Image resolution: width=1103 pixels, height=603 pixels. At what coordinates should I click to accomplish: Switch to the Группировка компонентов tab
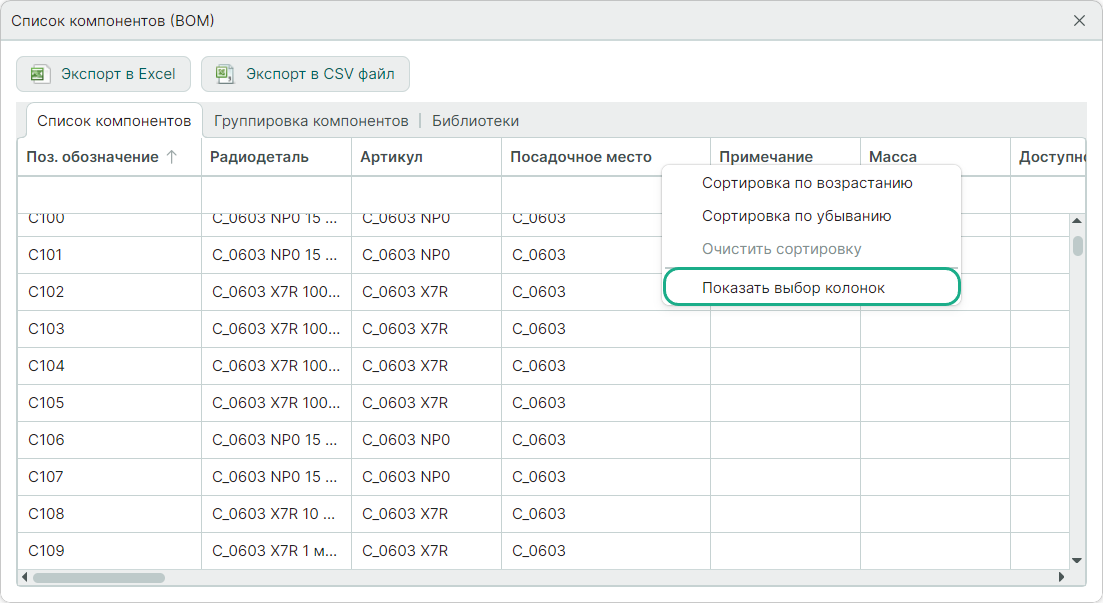pyautogui.click(x=311, y=121)
